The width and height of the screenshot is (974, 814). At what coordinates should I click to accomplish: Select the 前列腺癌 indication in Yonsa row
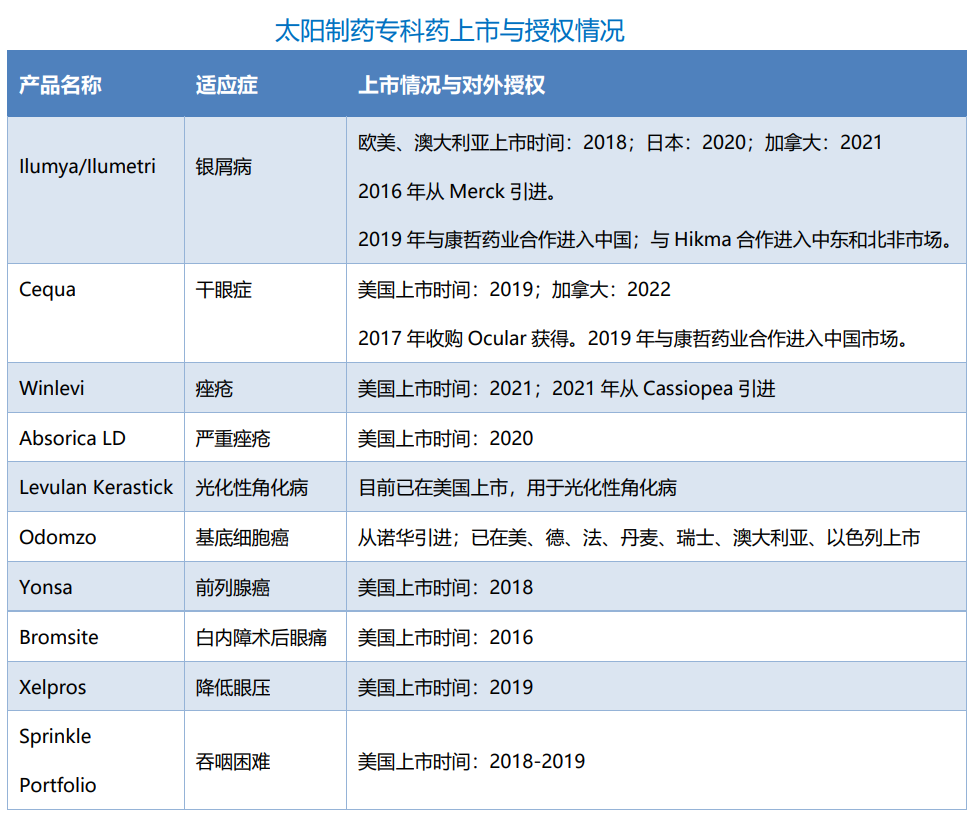[233, 588]
